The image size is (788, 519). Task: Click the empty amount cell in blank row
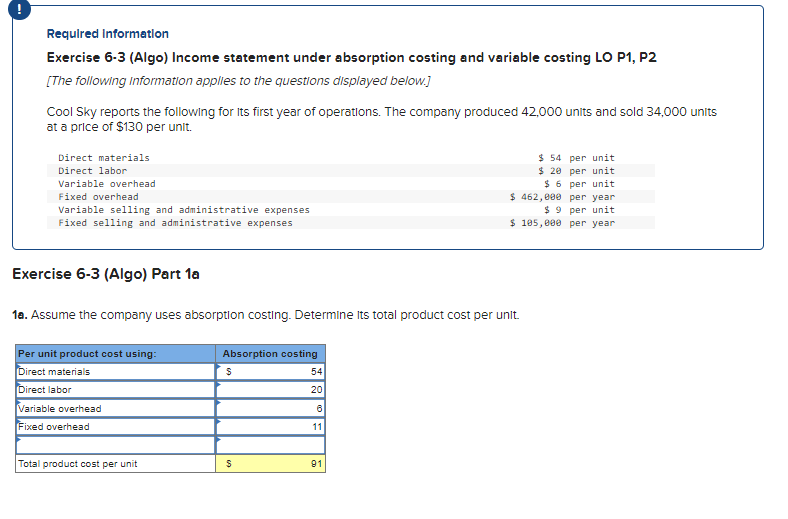(271, 445)
